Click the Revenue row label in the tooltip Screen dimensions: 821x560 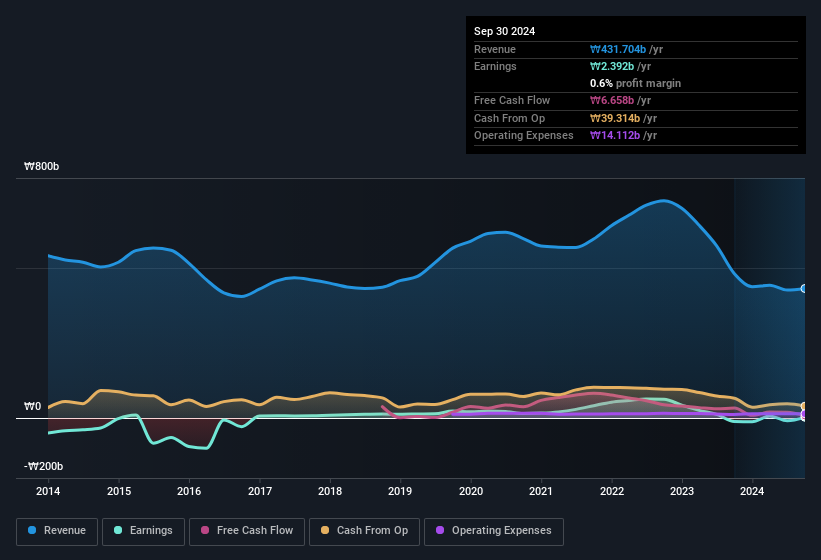point(495,49)
